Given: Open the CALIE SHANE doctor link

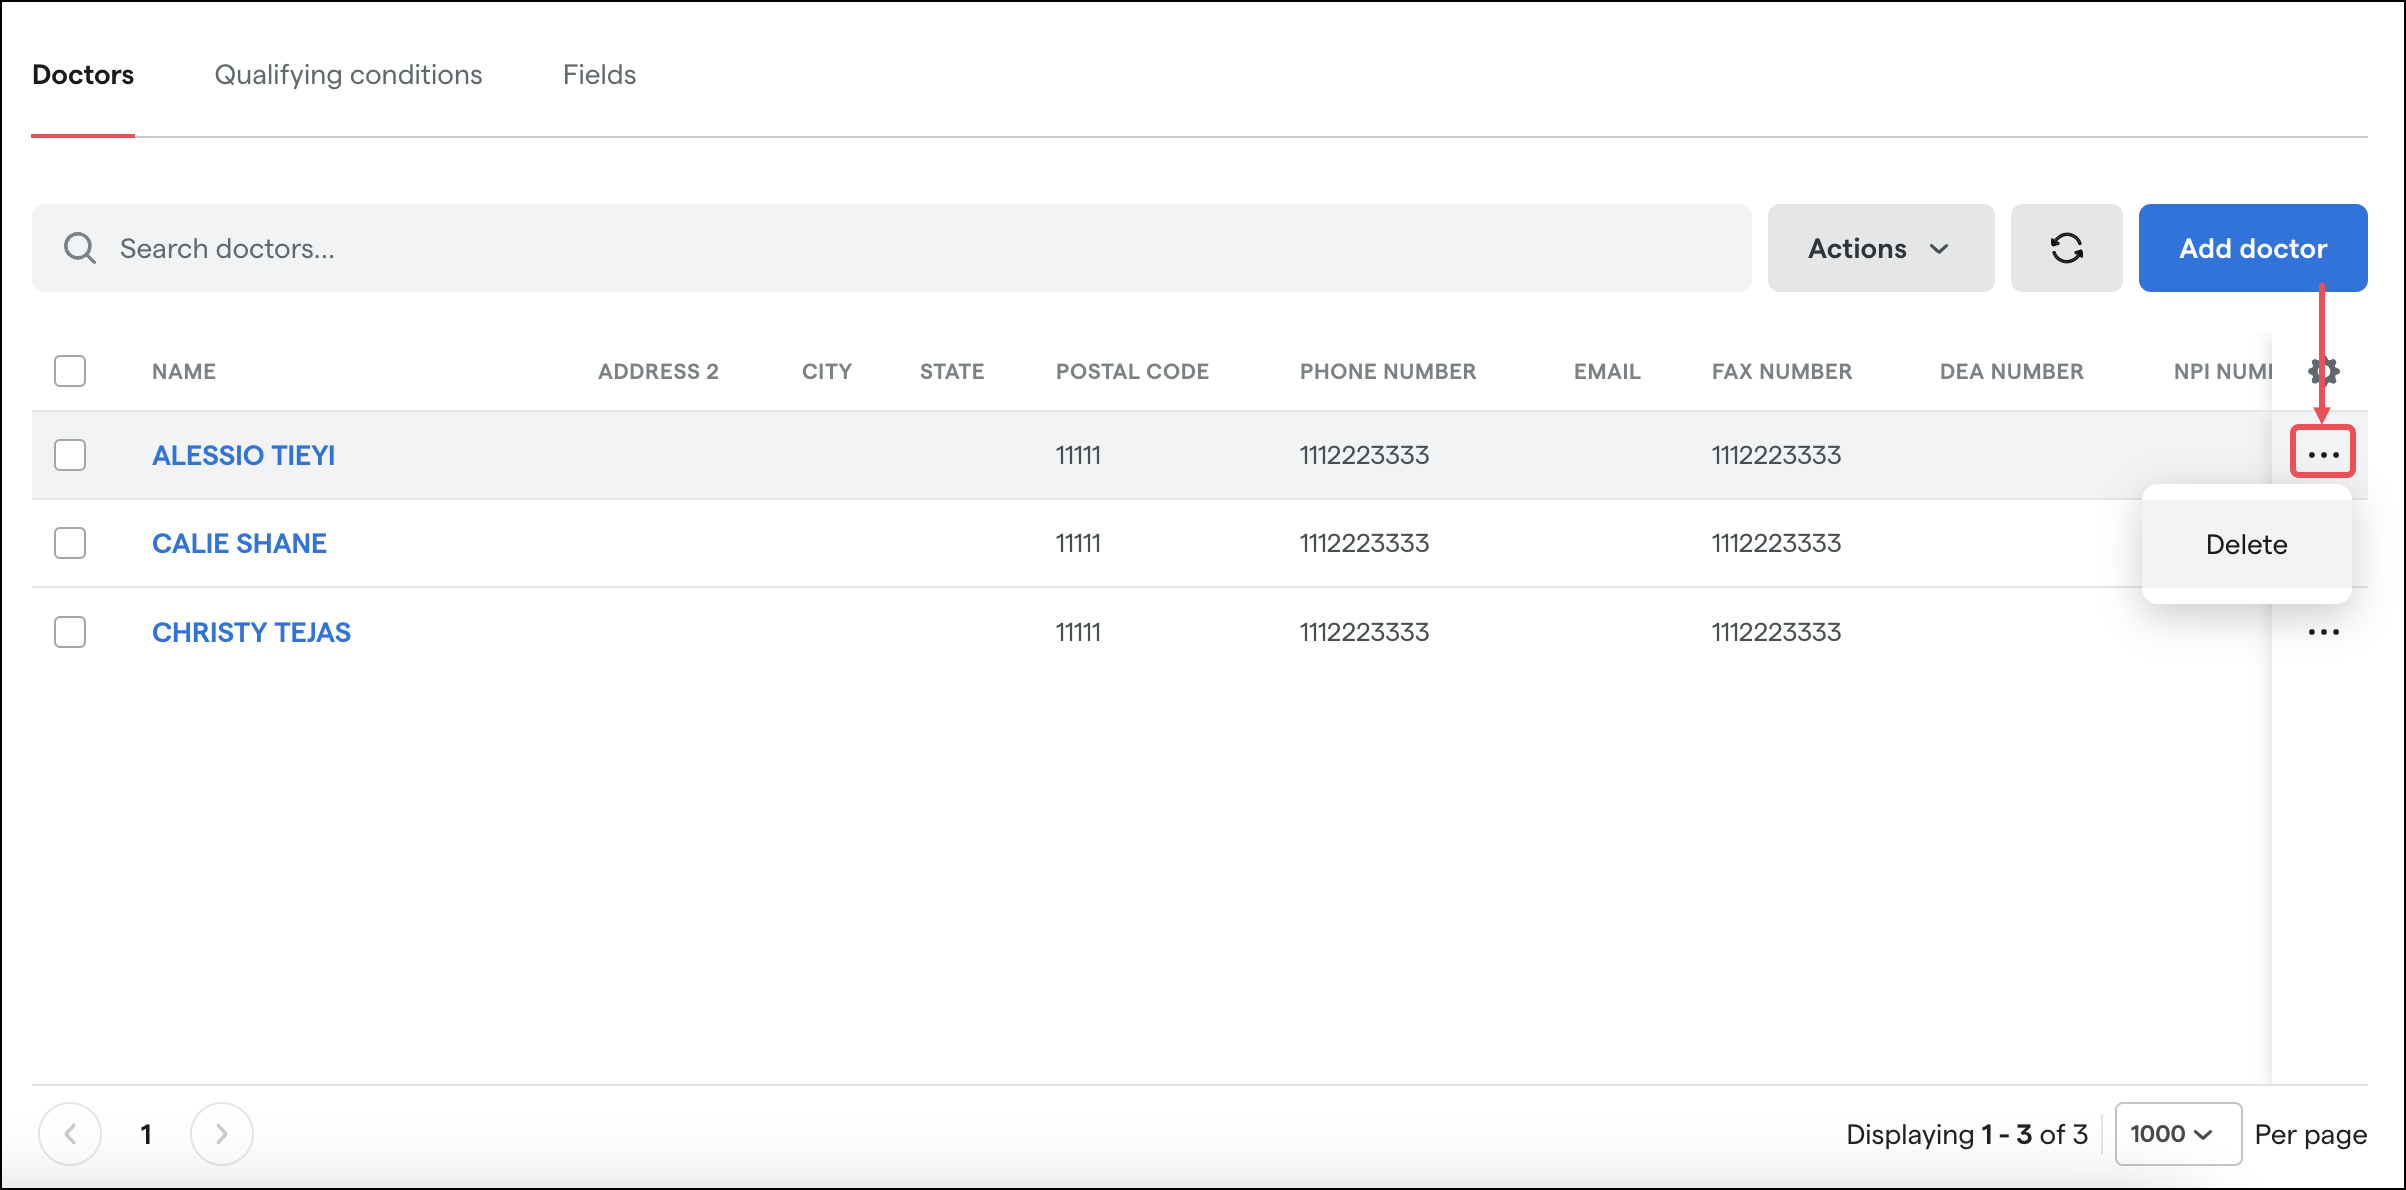Looking at the screenshot, I should pos(239,543).
